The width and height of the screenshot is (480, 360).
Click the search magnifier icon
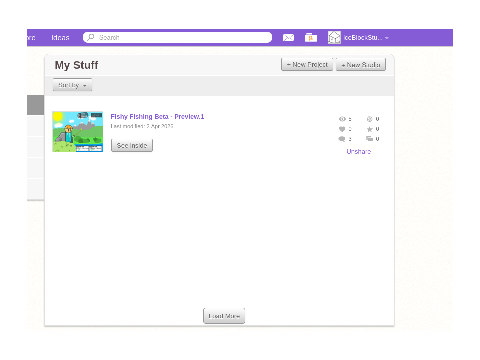click(90, 37)
